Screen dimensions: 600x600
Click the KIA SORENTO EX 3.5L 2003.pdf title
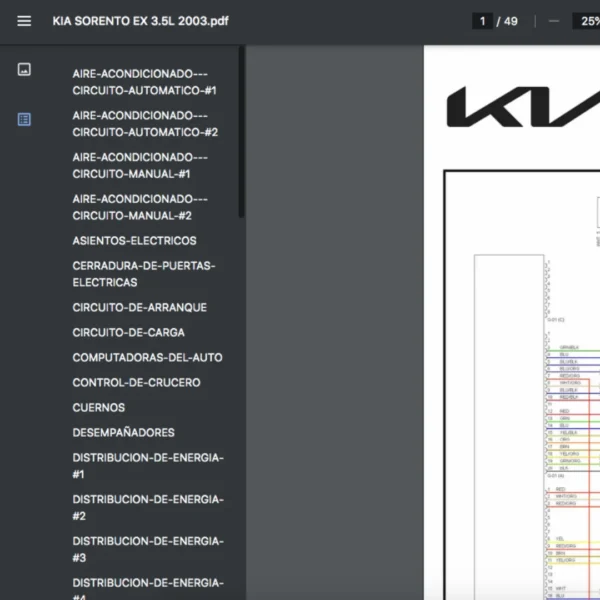pyautogui.click(x=140, y=21)
